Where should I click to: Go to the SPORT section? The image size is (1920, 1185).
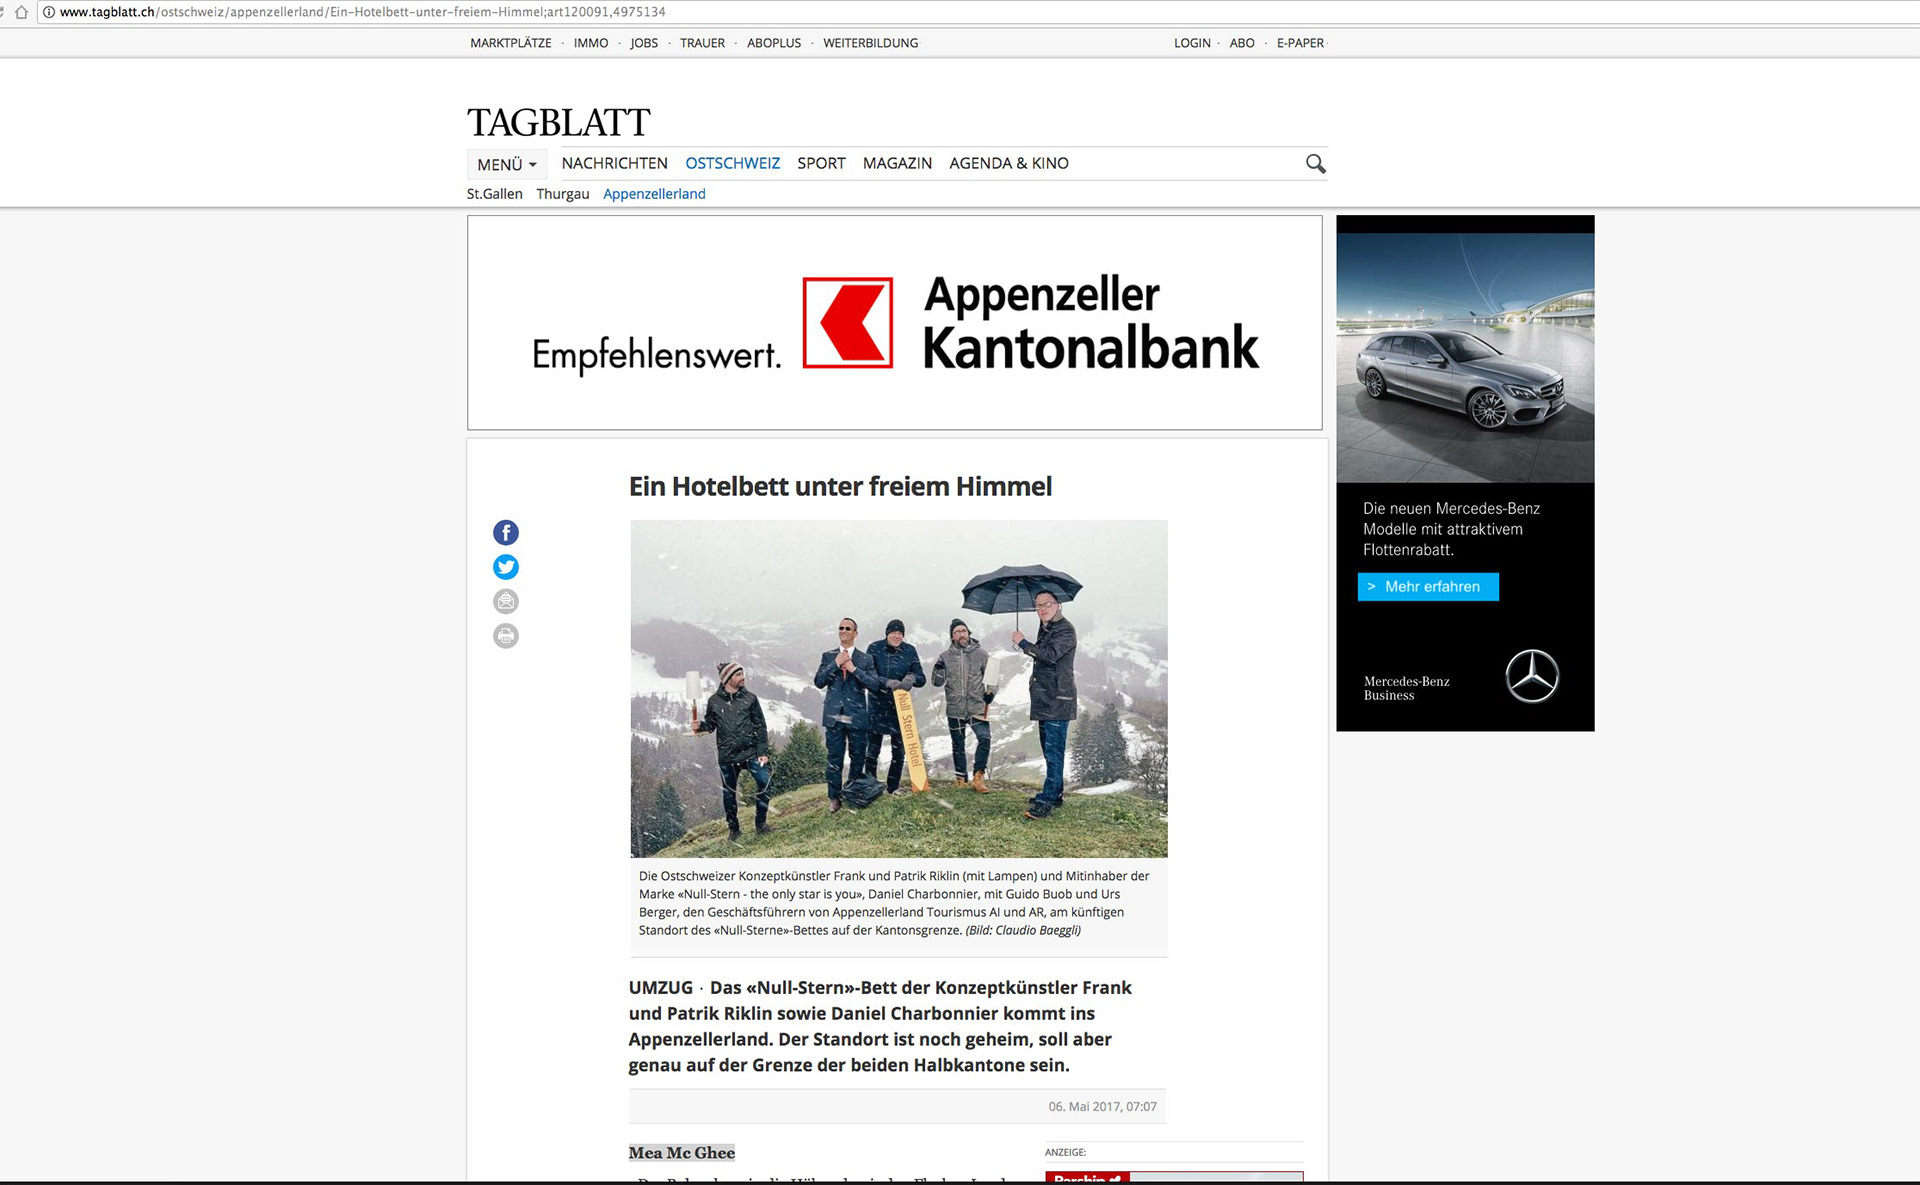coord(821,163)
